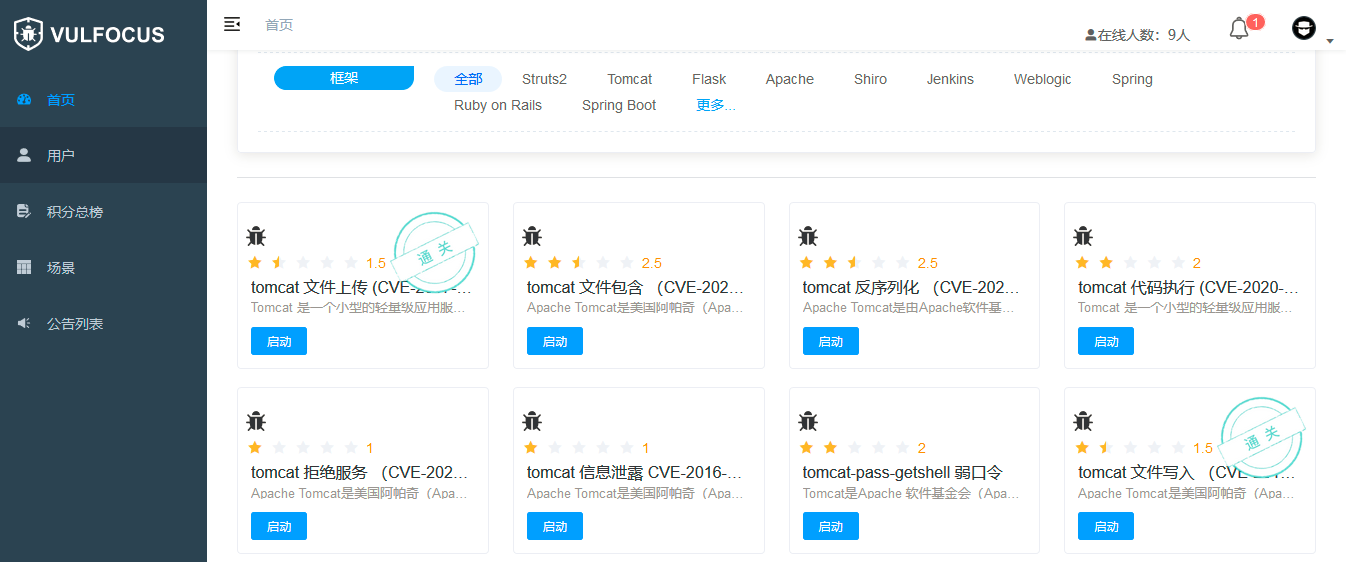Open the tomcat 文件上传 card title

point(360,288)
